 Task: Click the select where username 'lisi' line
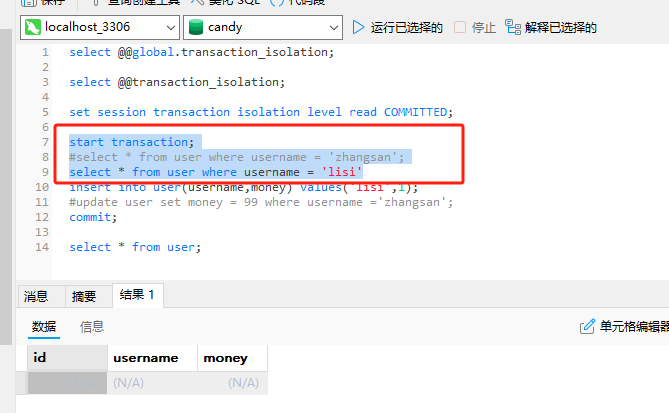pyautogui.click(x=216, y=172)
